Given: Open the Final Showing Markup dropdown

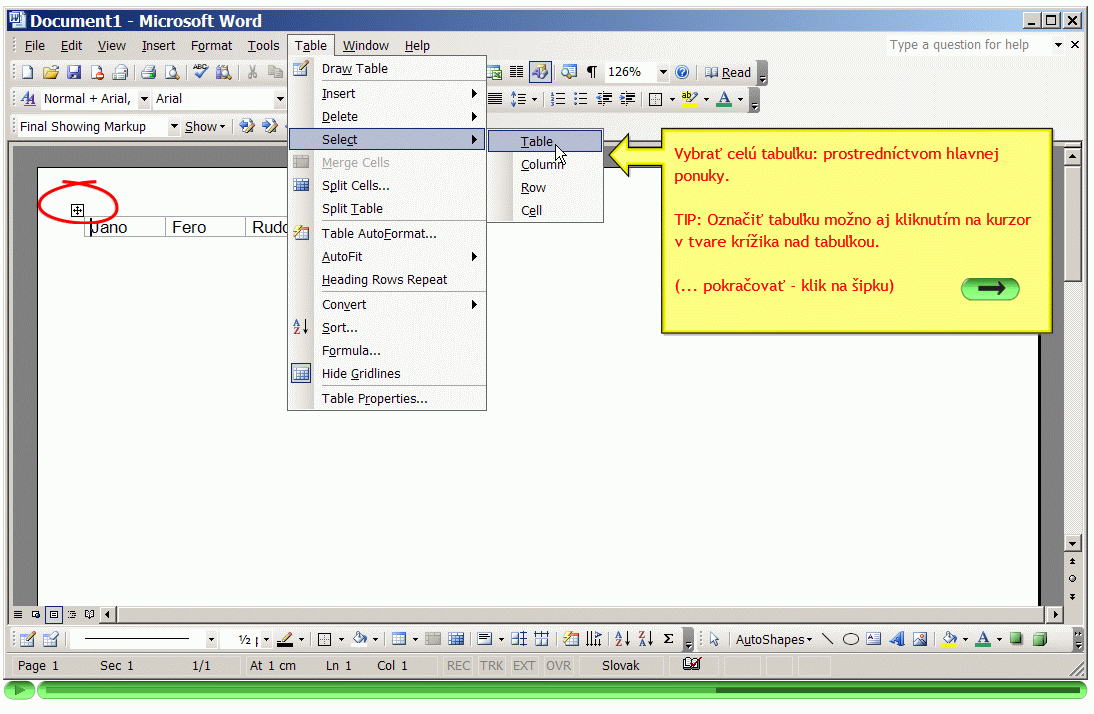Looking at the screenshot, I should click(174, 126).
